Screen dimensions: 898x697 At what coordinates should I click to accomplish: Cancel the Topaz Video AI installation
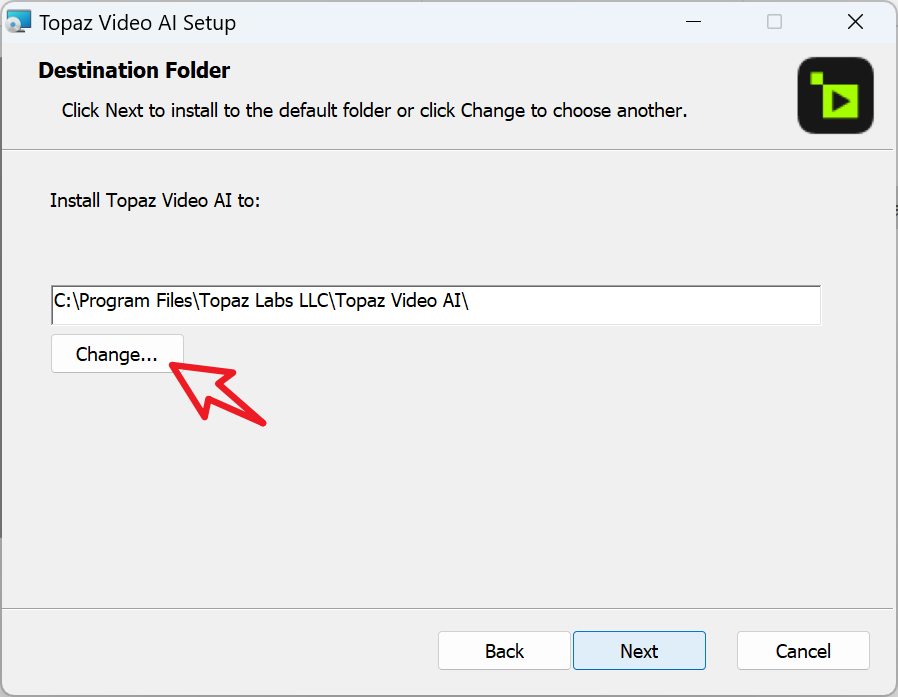tap(803, 651)
